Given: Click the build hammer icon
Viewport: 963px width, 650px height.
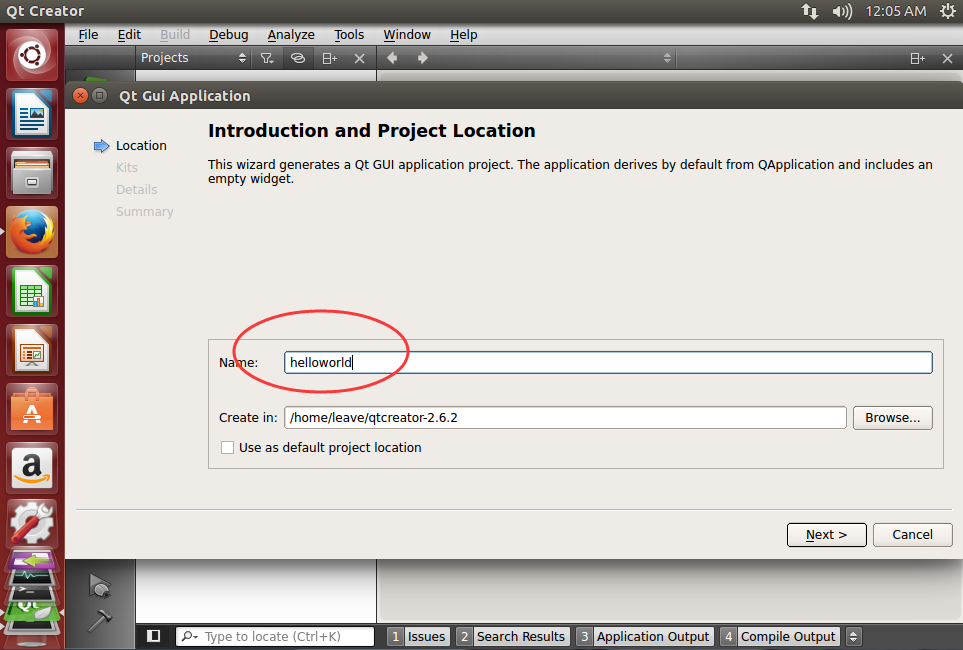Looking at the screenshot, I should tap(99, 621).
